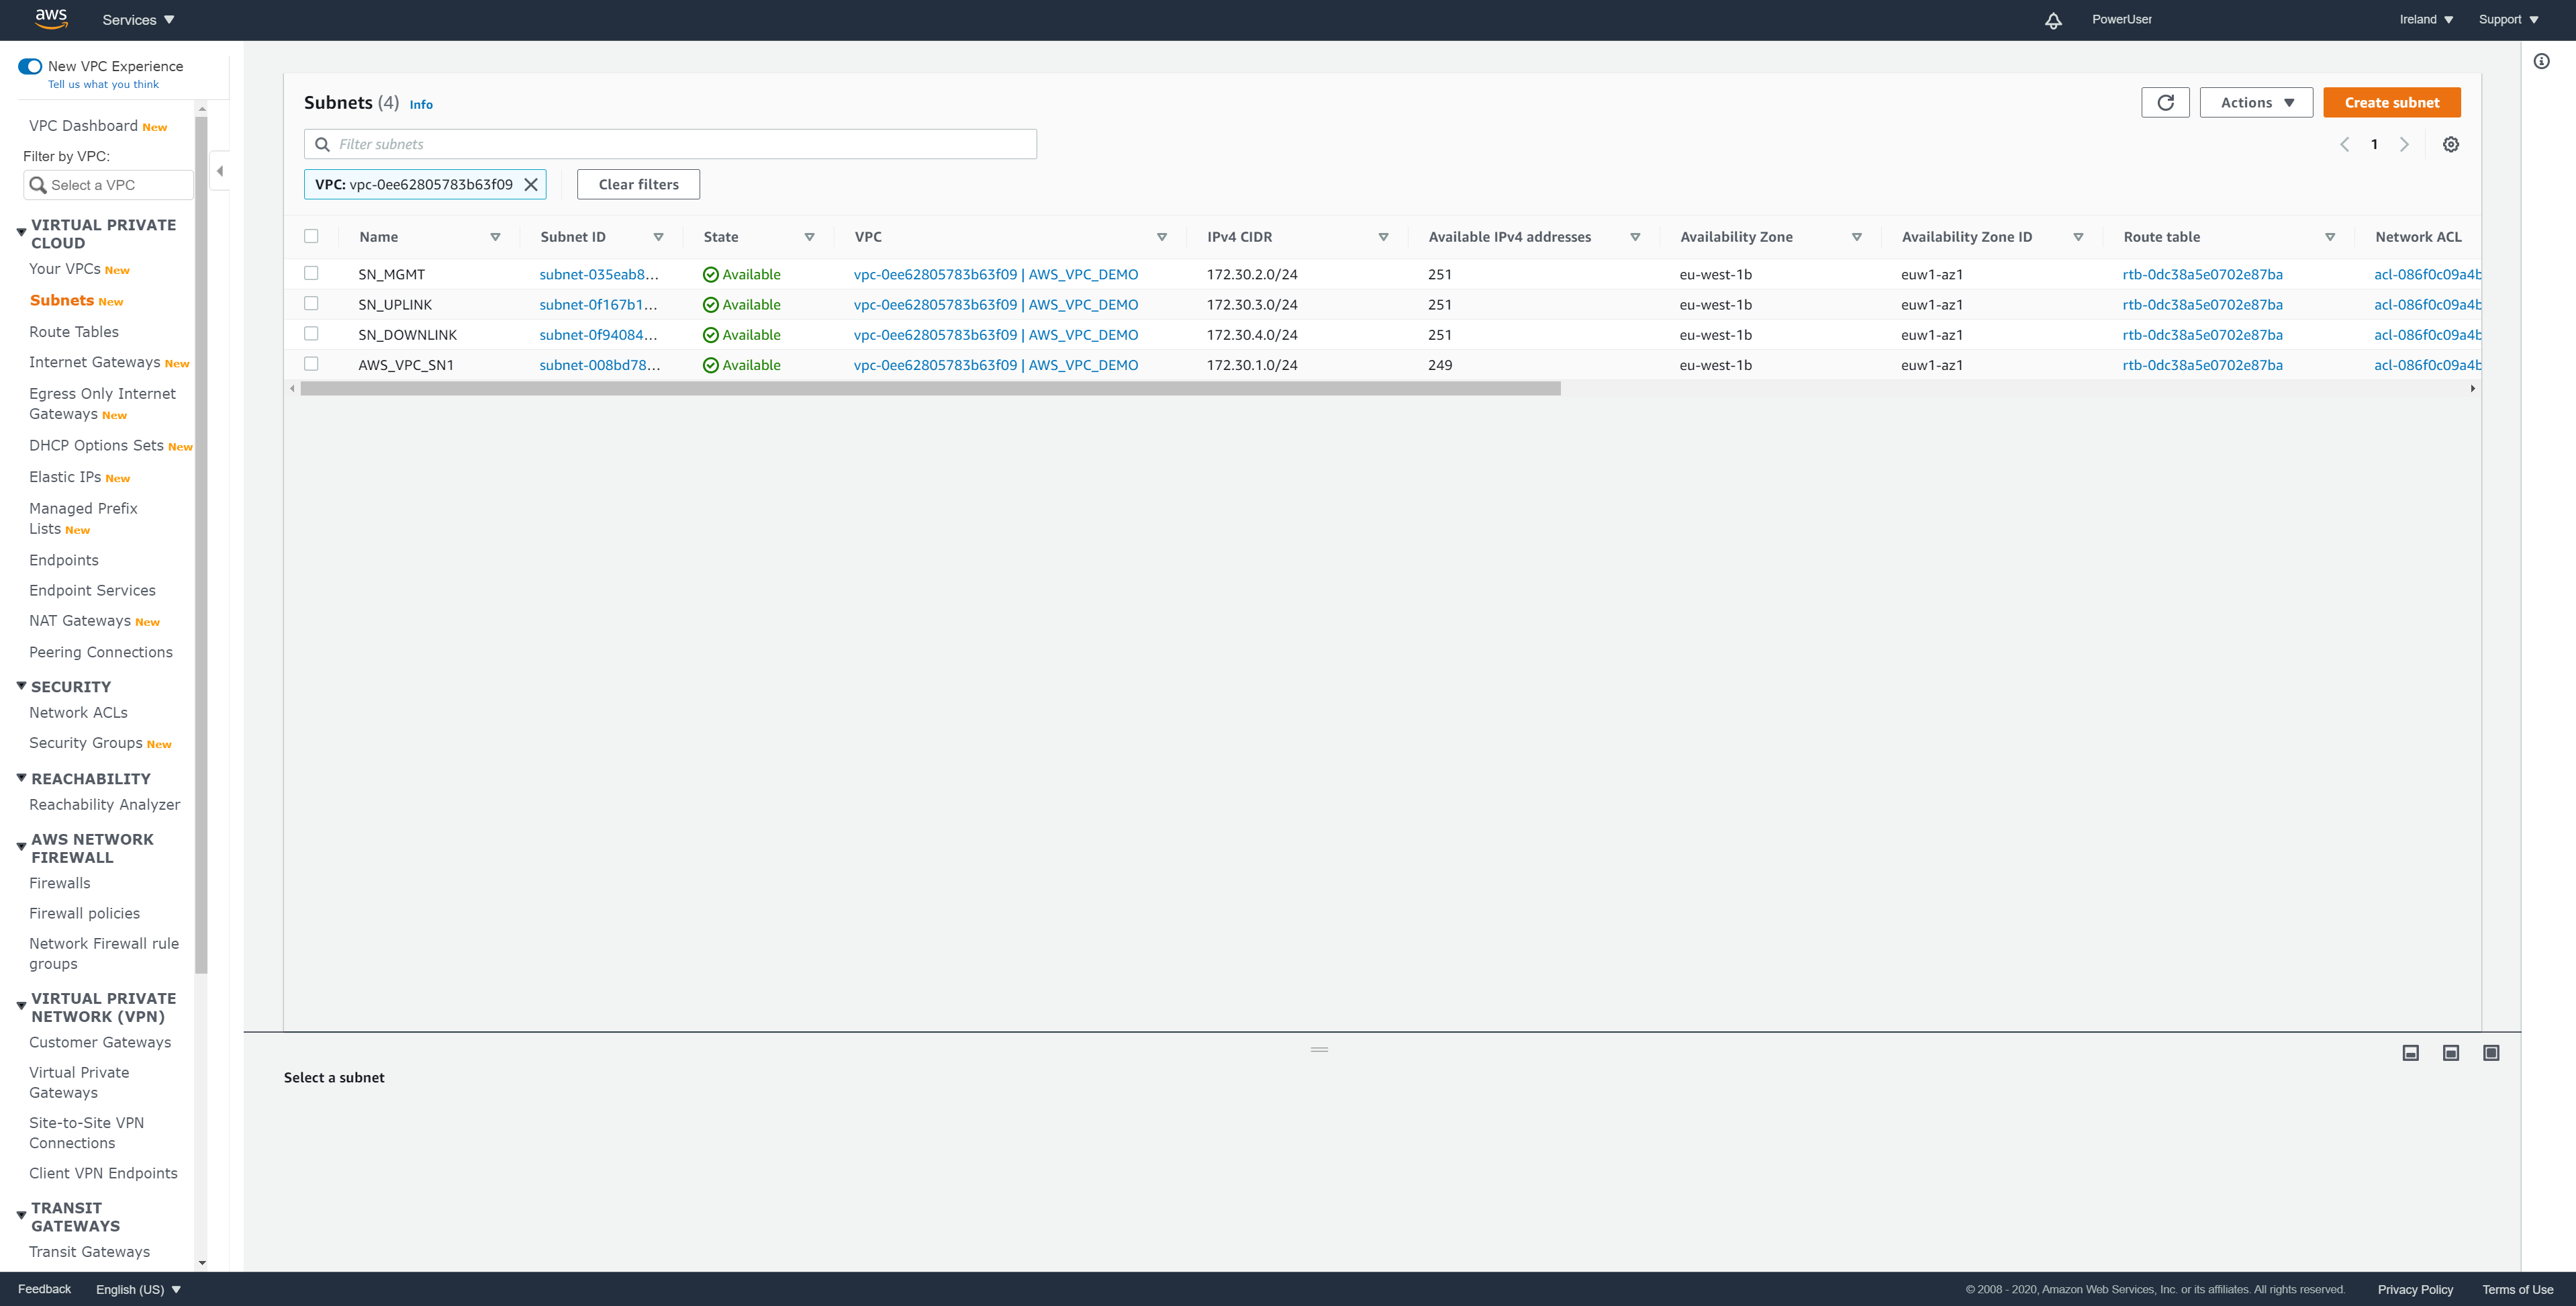Open the notifications bell icon
This screenshot has height=1306, width=2576.
[x=2053, y=20]
